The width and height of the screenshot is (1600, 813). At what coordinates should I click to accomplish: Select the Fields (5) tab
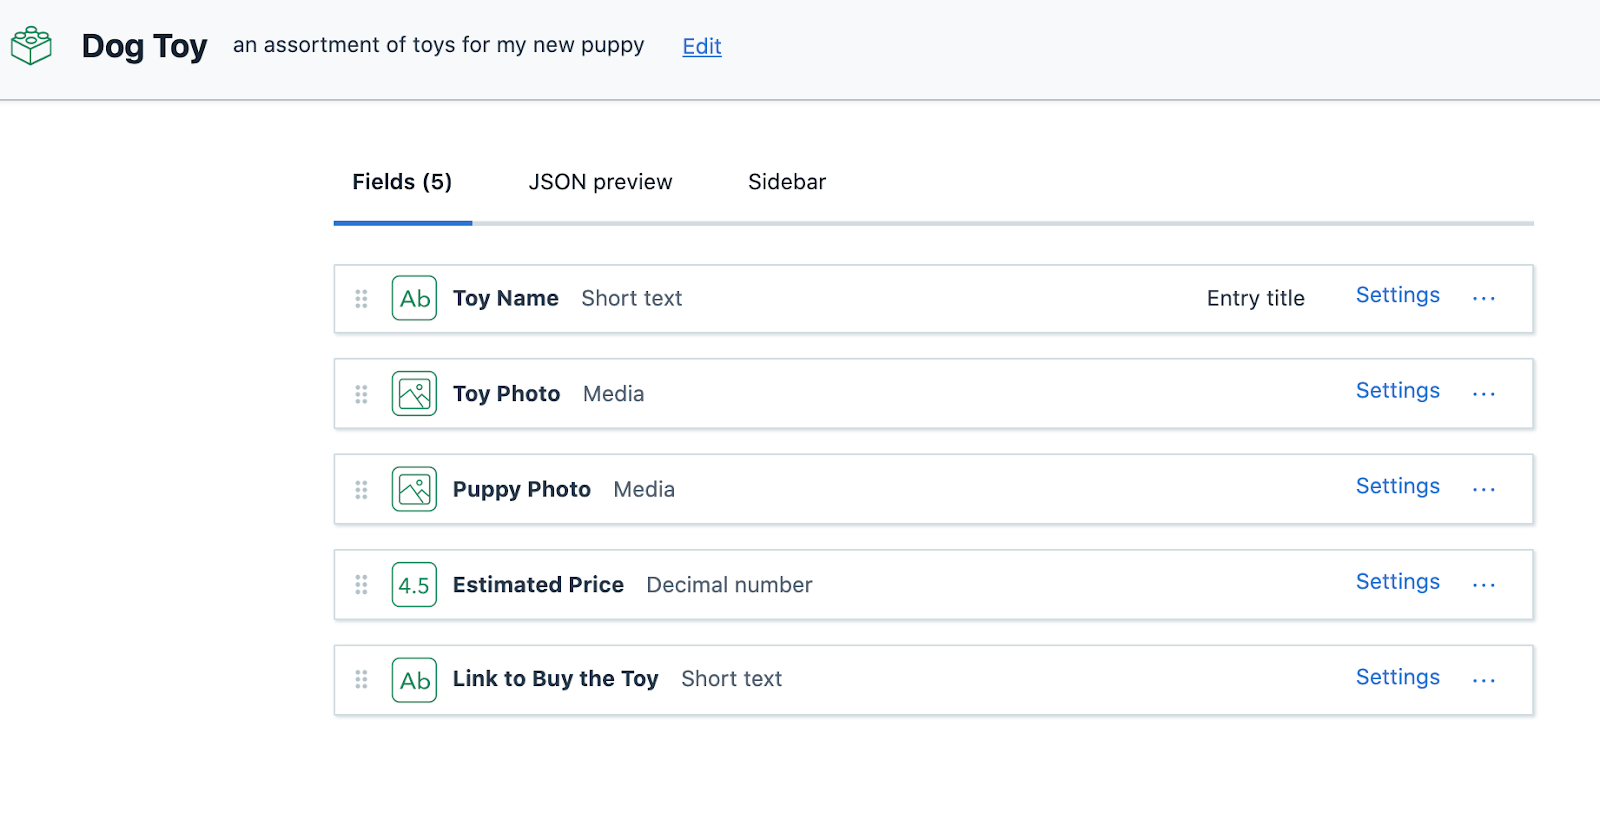click(402, 182)
